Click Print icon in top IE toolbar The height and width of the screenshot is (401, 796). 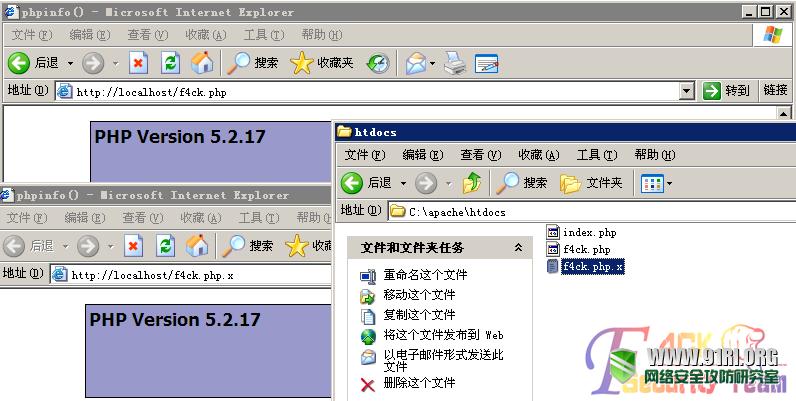455,63
